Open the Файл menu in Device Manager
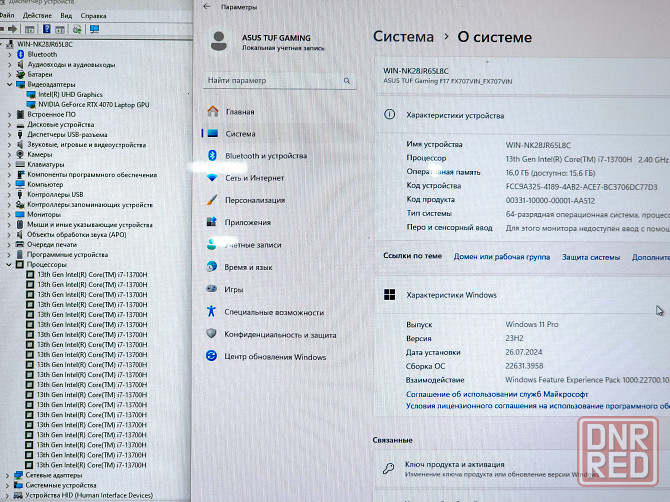This screenshot has width=670, height=502. click(7, 15)
